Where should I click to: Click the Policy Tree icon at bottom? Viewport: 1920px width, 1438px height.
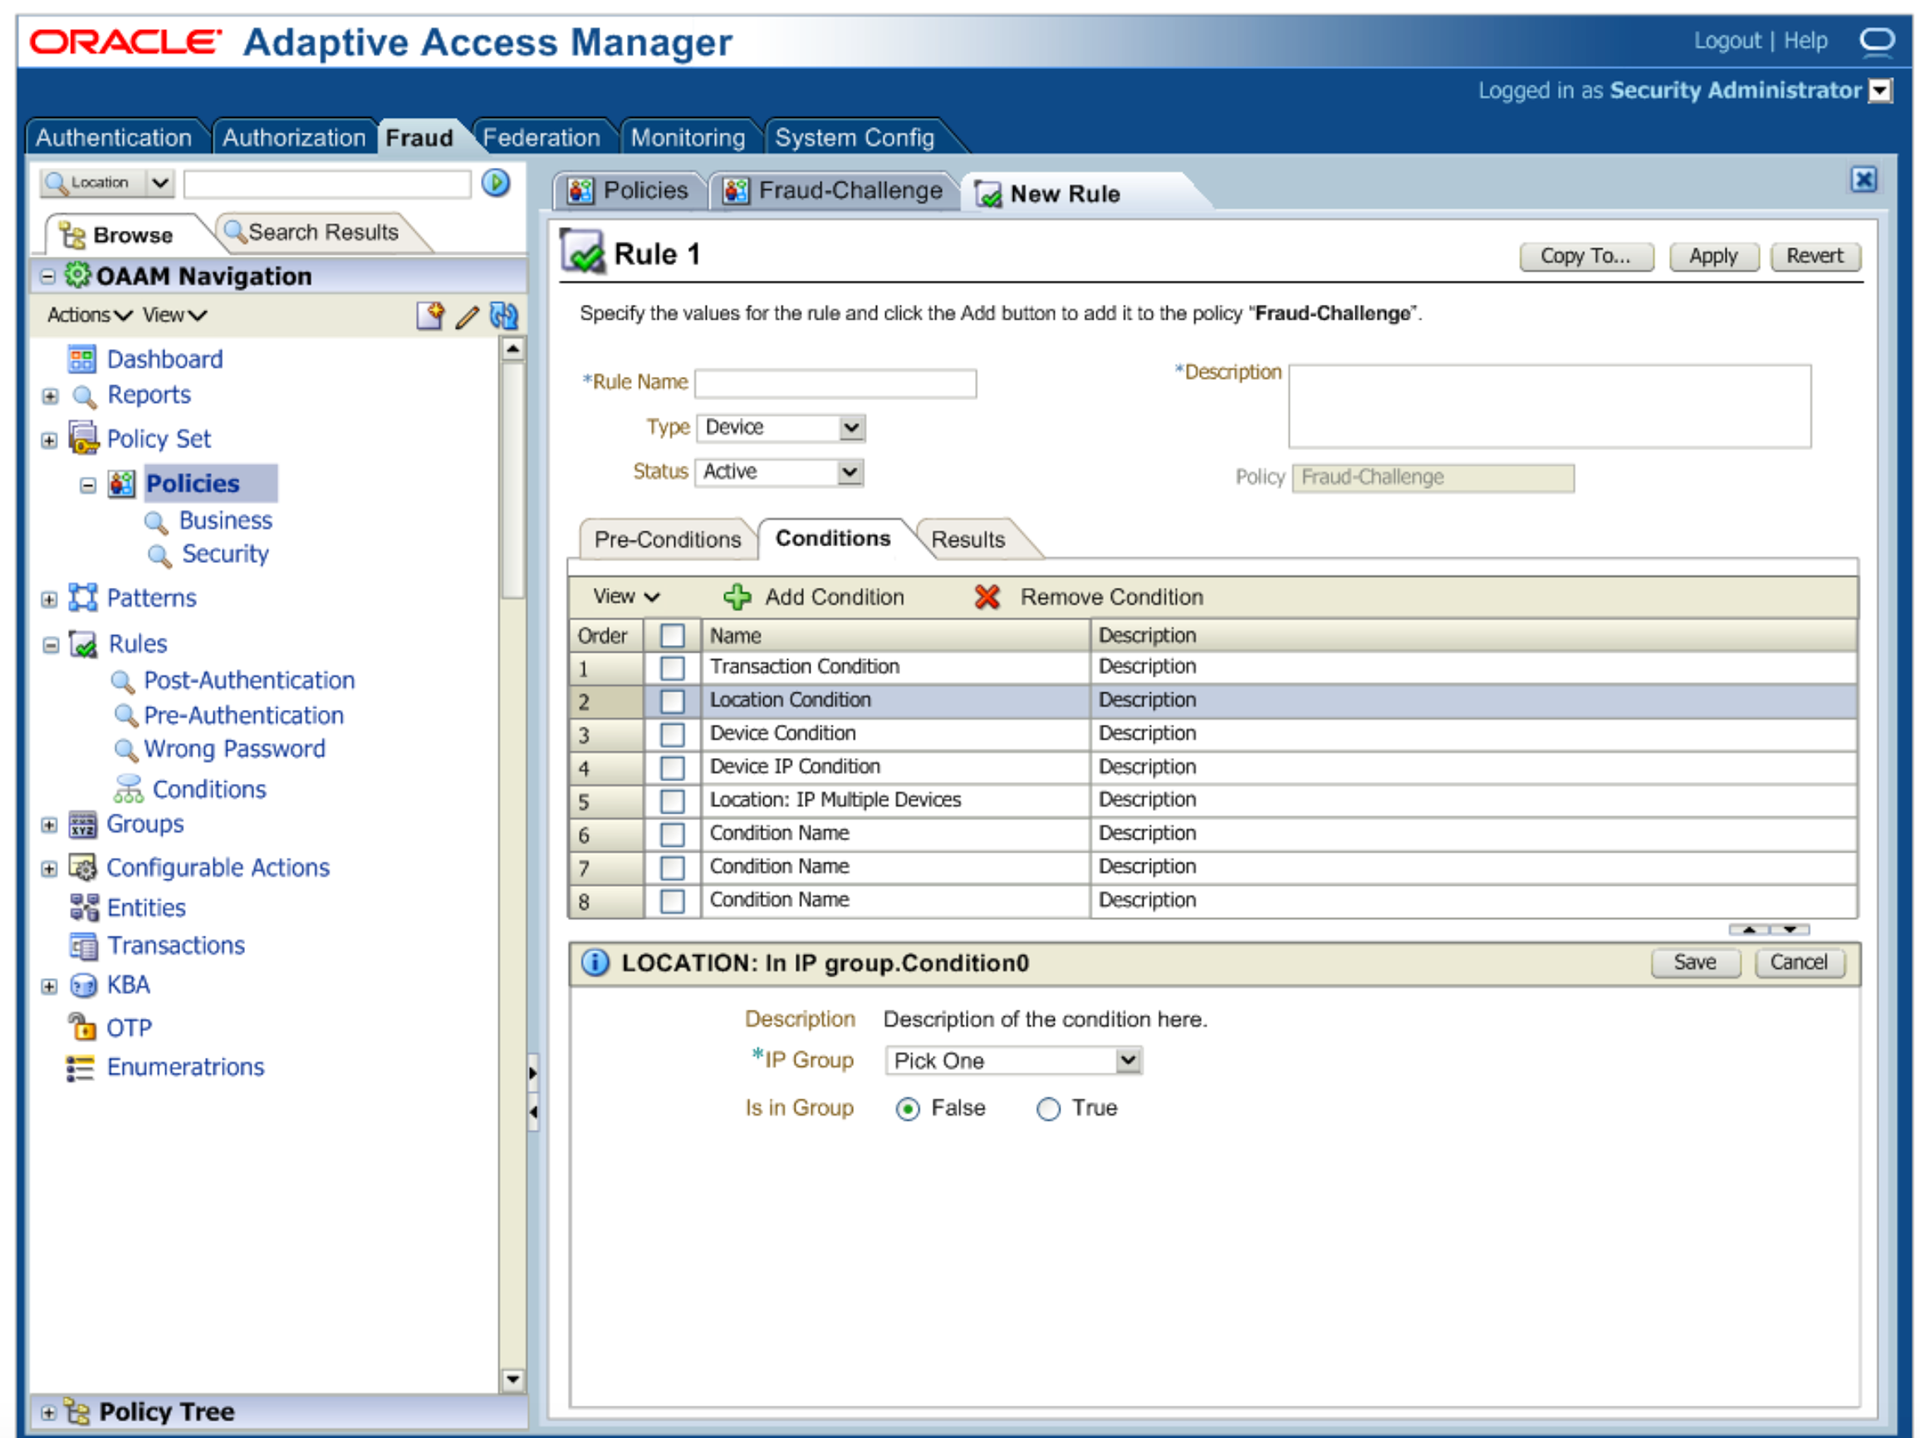pos(77,1411)
